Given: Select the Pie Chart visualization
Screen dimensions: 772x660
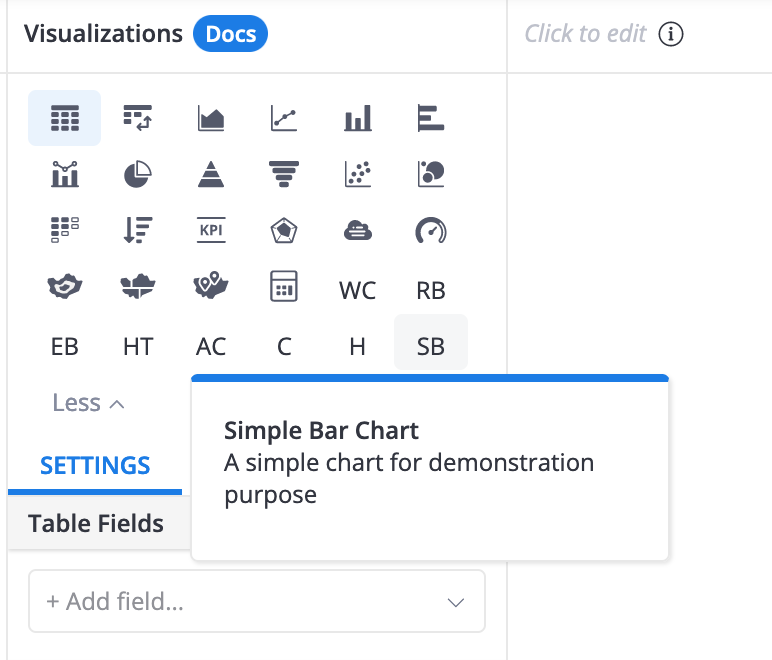Looking at the screenshot, I should [x=138, y=174].
